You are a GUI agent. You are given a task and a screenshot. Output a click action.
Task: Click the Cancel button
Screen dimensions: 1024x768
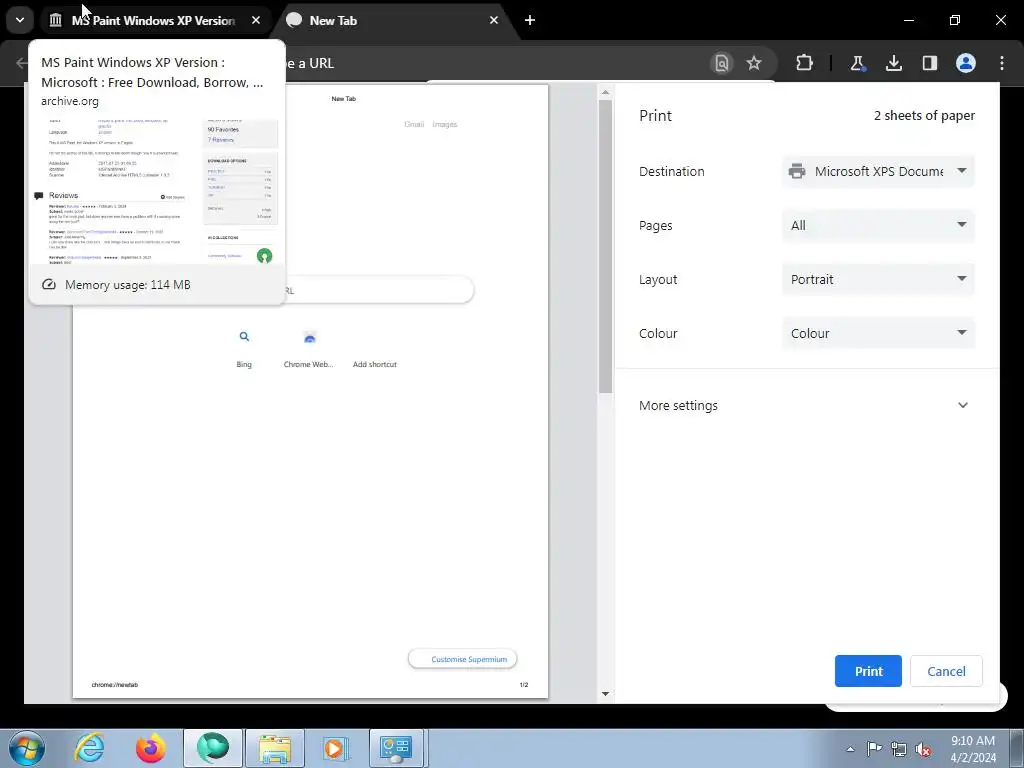(x=946, y=671)
